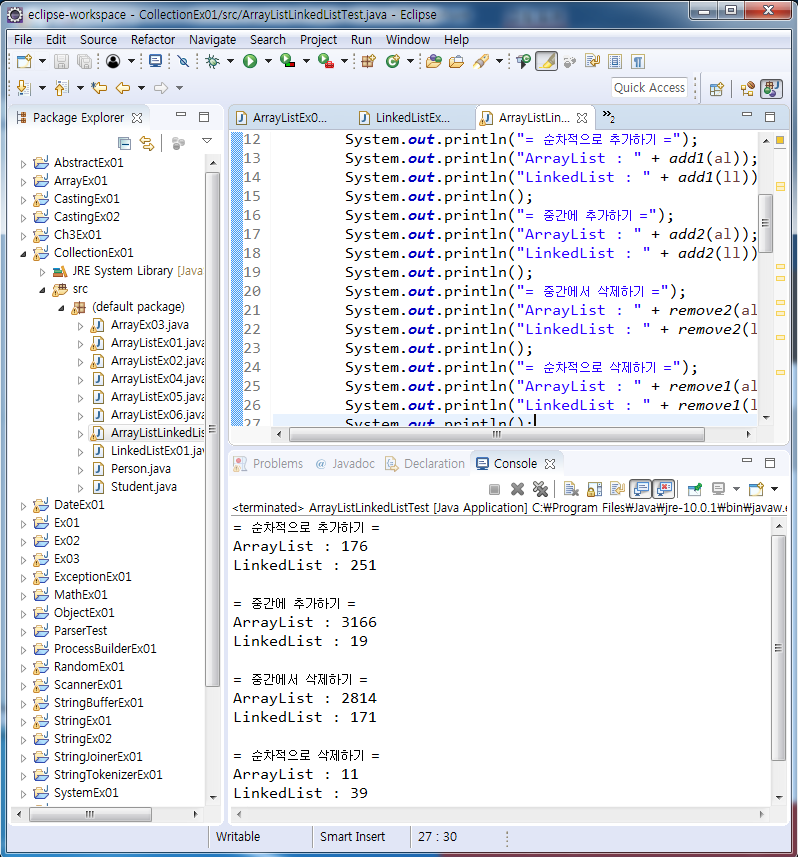The image size is (798, 857).
Task: Run the program with green Run button
Action: [x=250, y=61]
